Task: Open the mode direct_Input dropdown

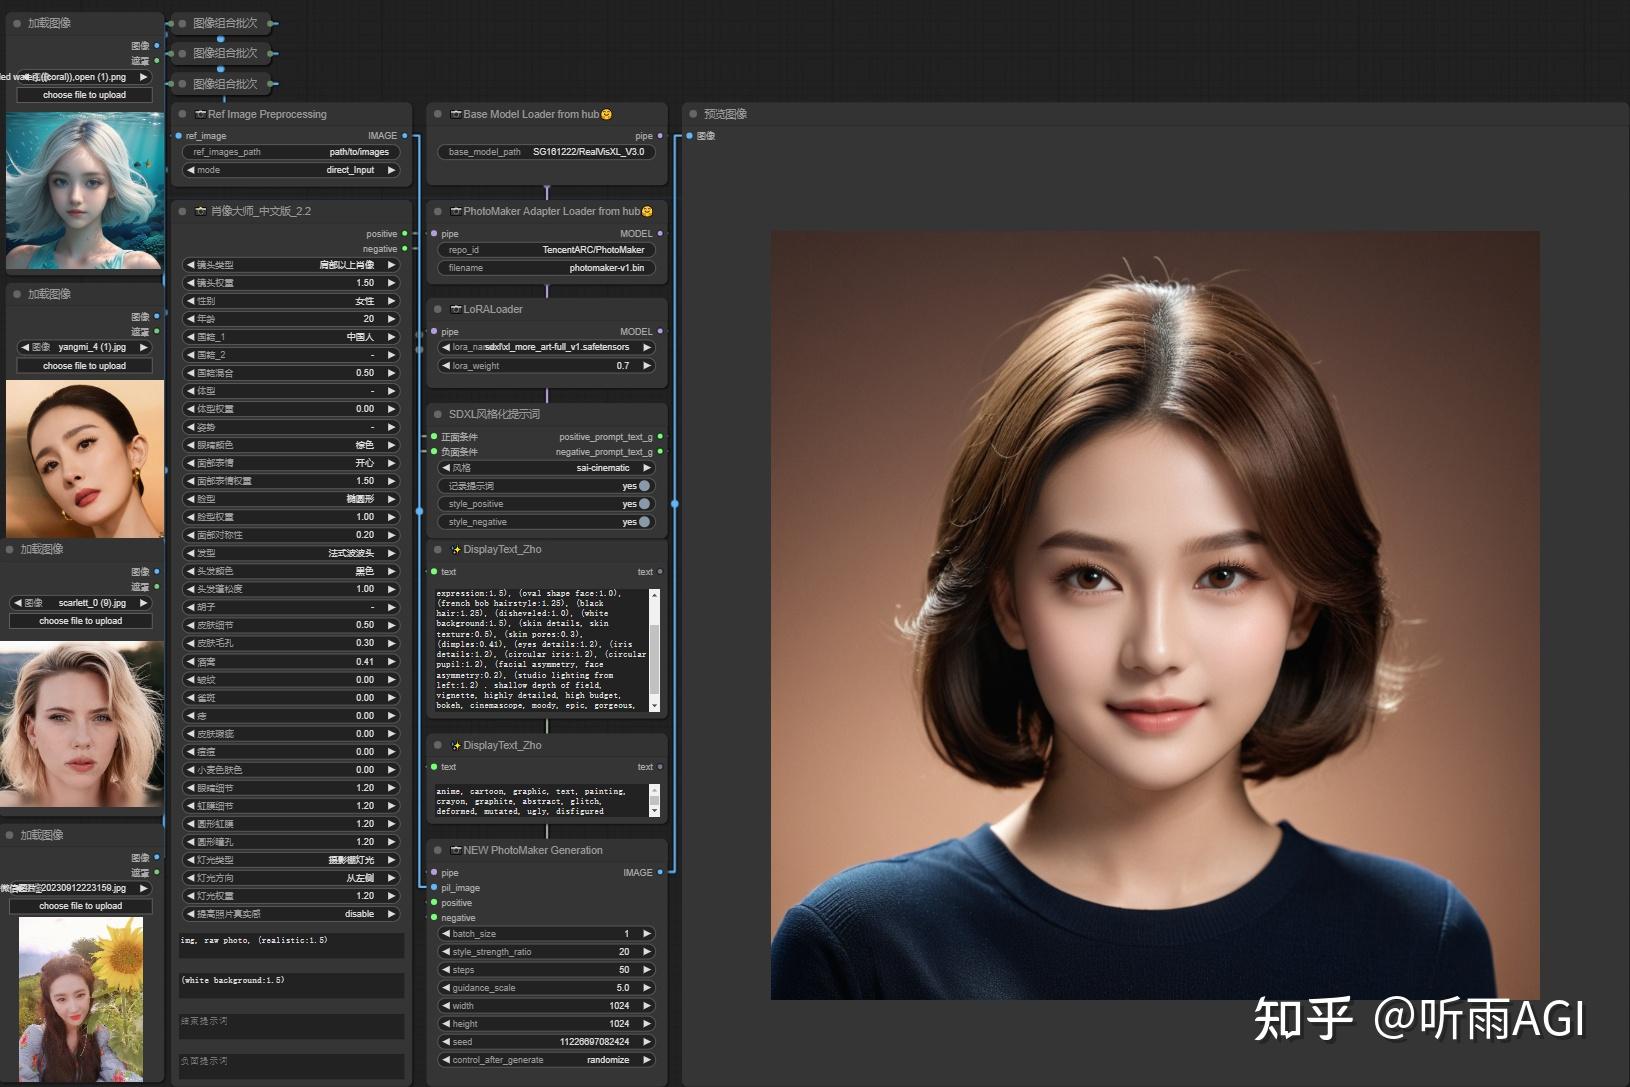Action: (x=291, y=170)
